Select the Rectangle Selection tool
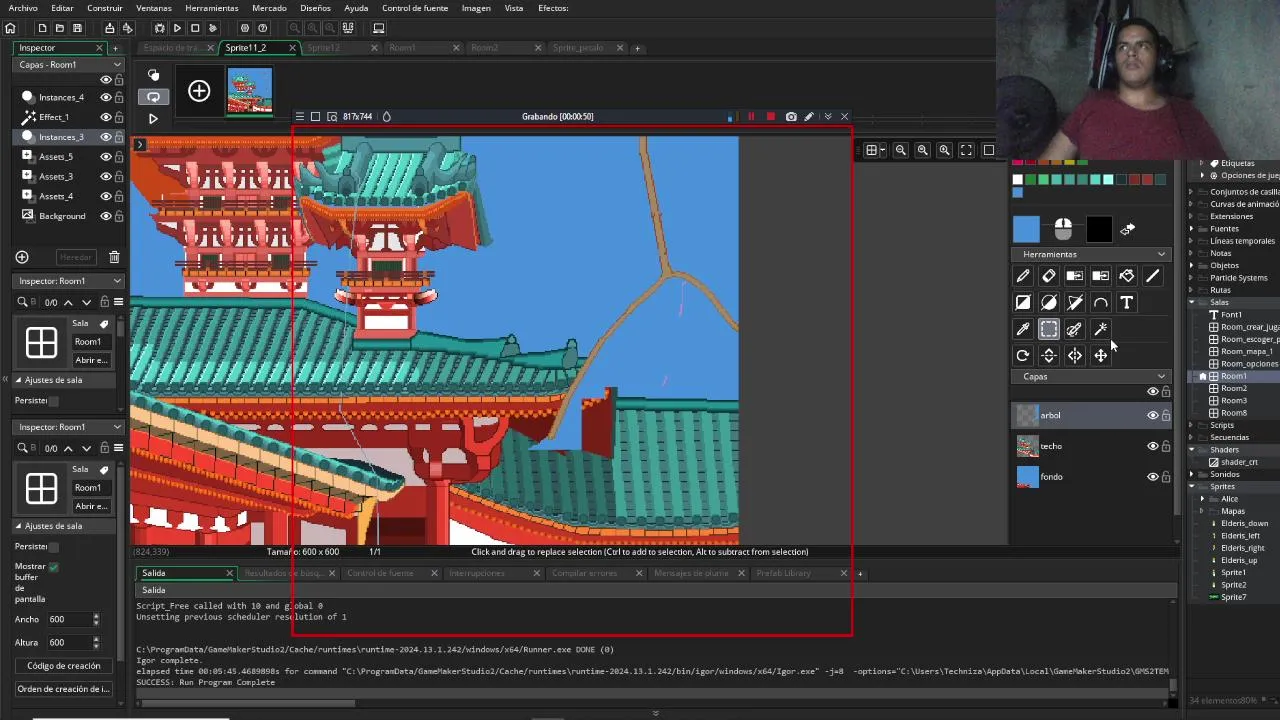This screenshot has width=1280, height=720. [1048, 329]
